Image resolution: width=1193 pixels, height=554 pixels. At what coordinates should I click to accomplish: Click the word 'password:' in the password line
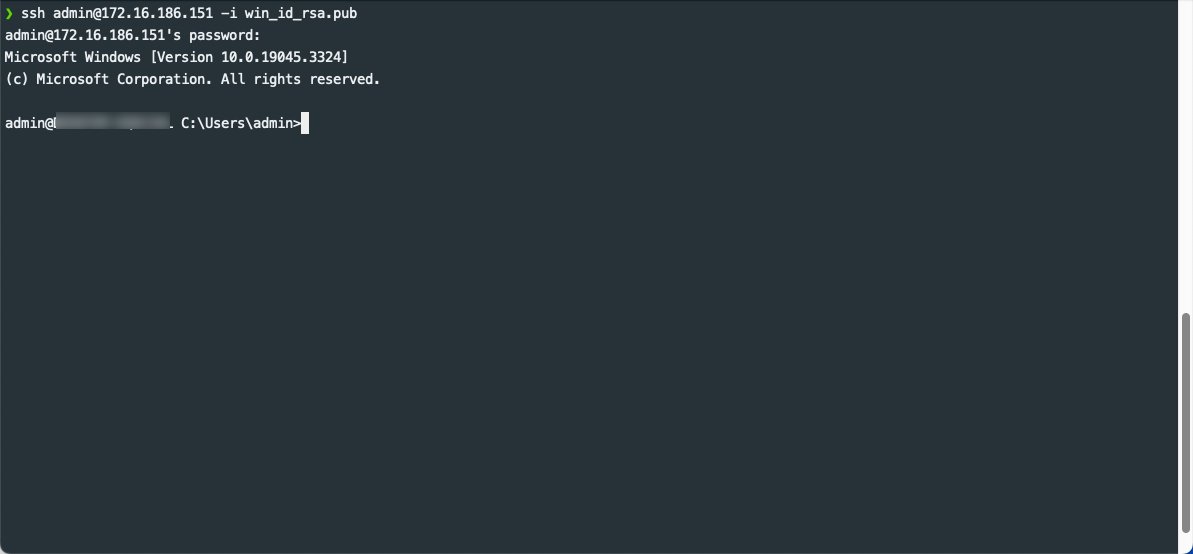point(224,36)
